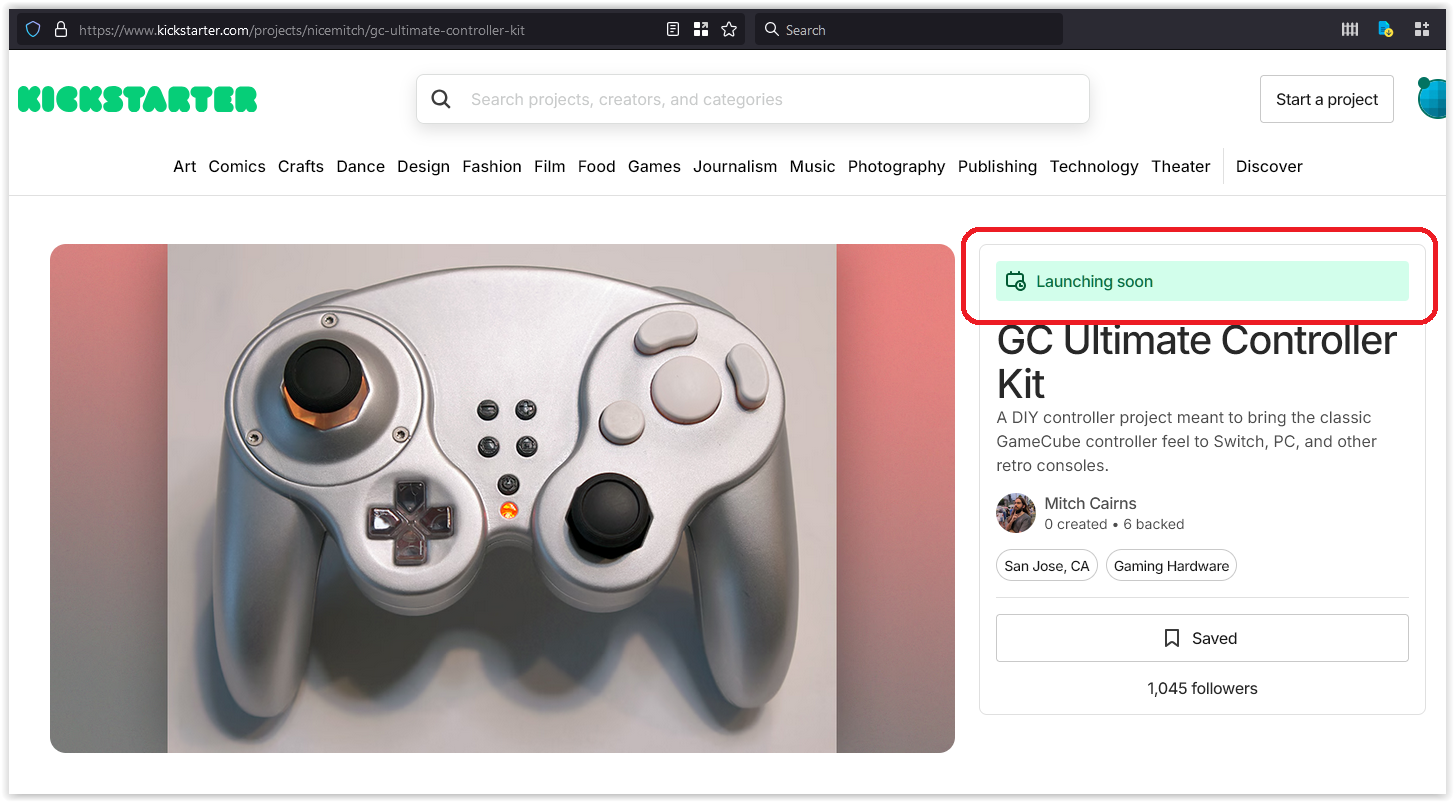The height and width of the screenshot is (802, 1454).
Task: Click the tracking protection shield icon
Action: (33, 30)
